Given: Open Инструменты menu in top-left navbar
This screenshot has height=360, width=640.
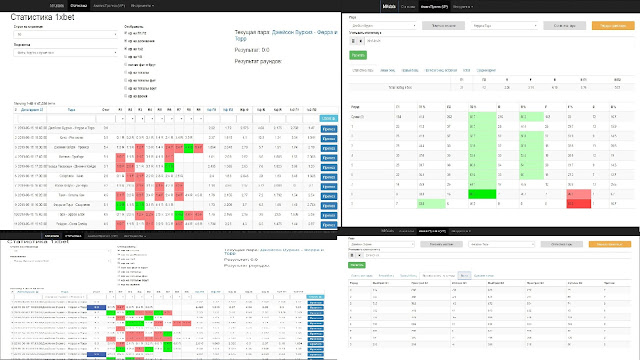Looking at the screenshot, I should 142,6.
